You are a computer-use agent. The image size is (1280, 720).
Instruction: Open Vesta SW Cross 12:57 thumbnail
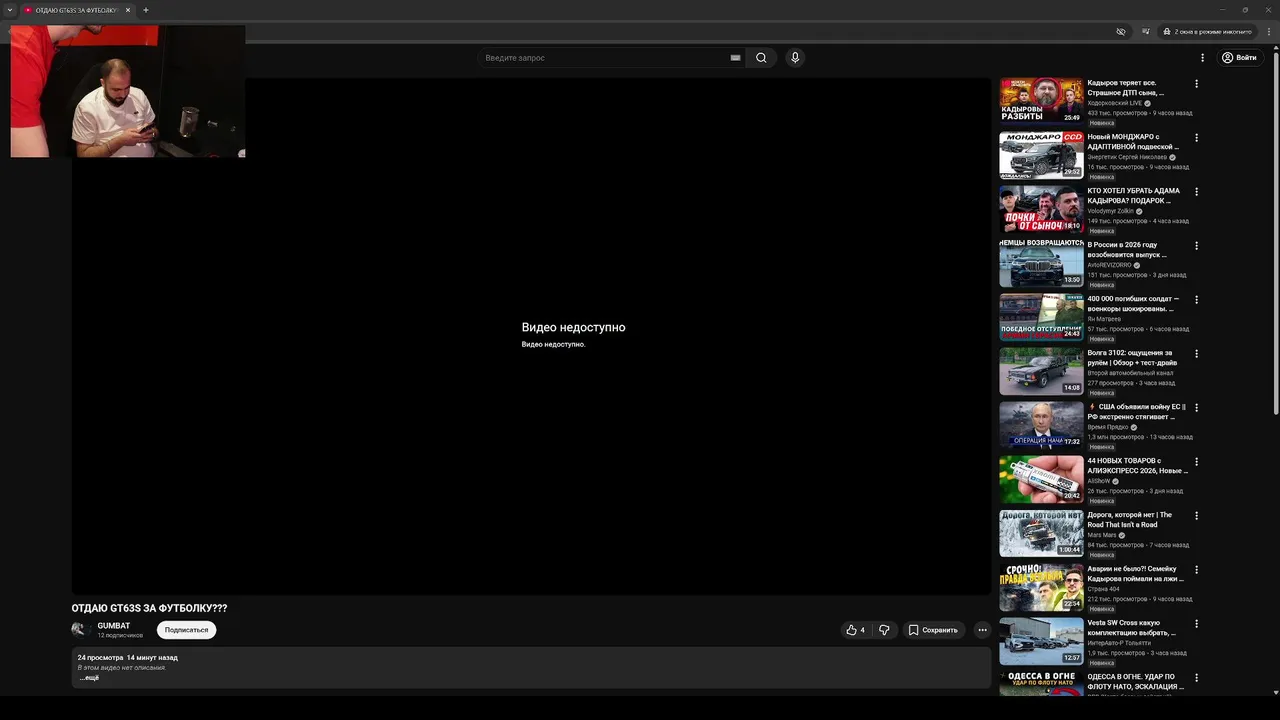(1041, 640)
